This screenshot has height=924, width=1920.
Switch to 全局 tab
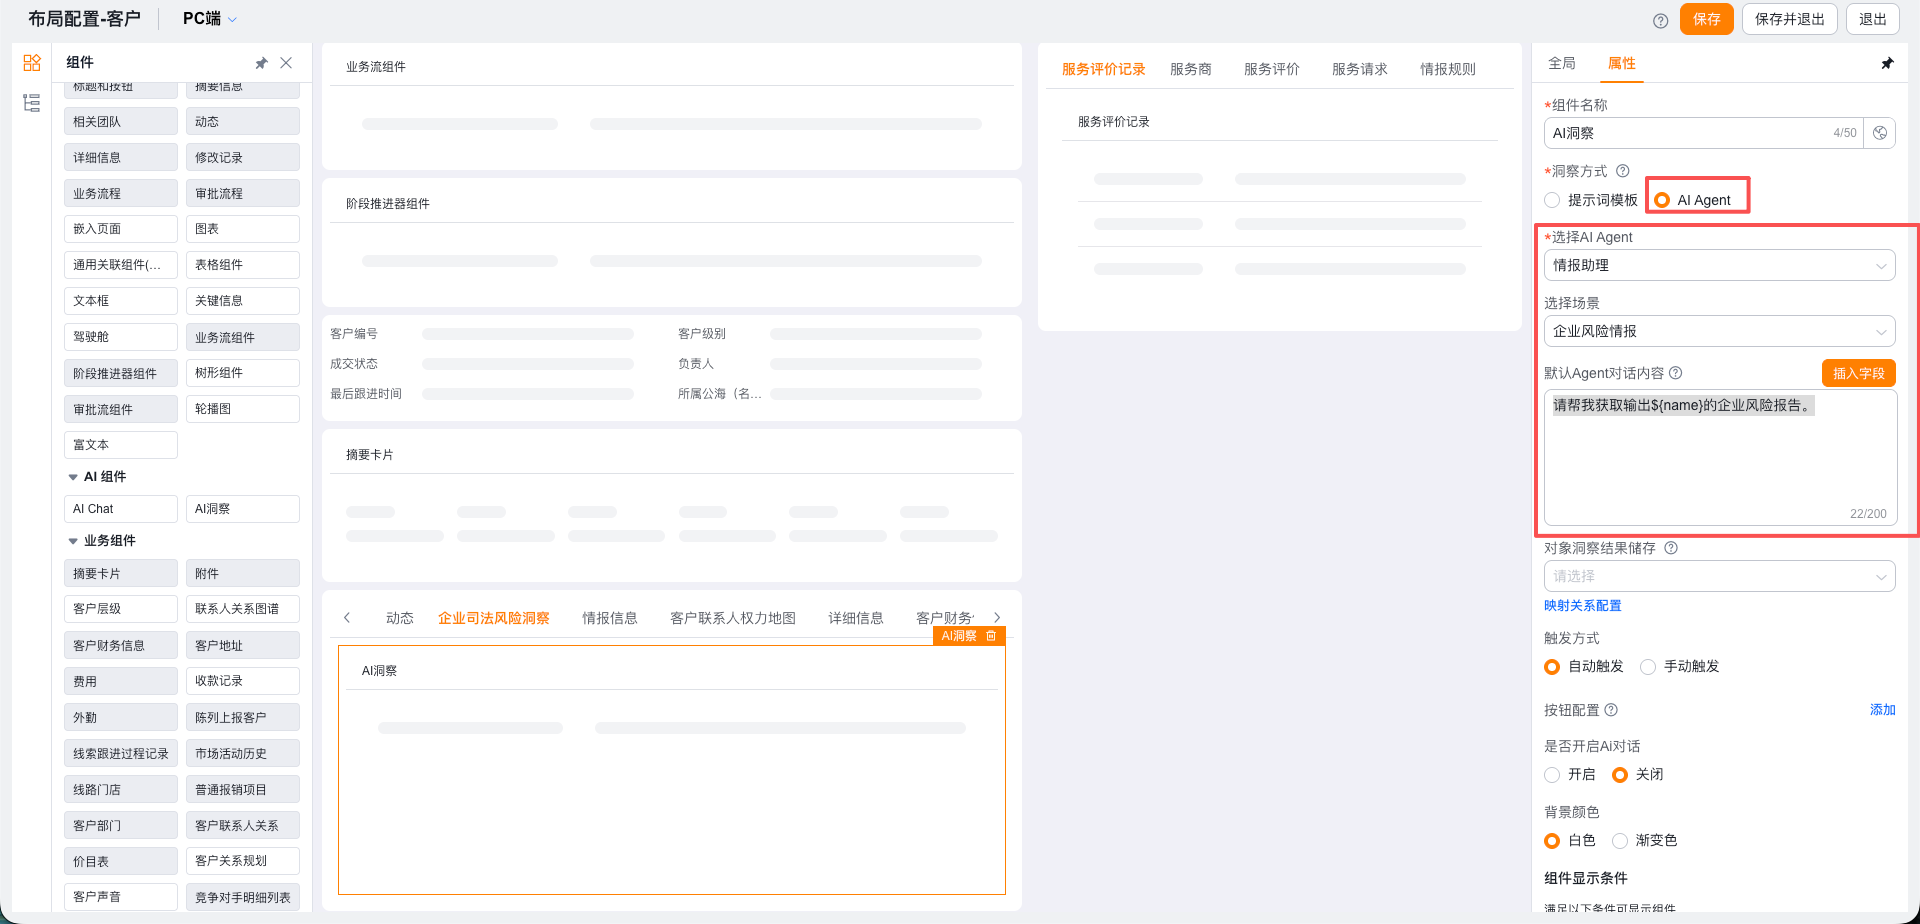coord(1562,63)
